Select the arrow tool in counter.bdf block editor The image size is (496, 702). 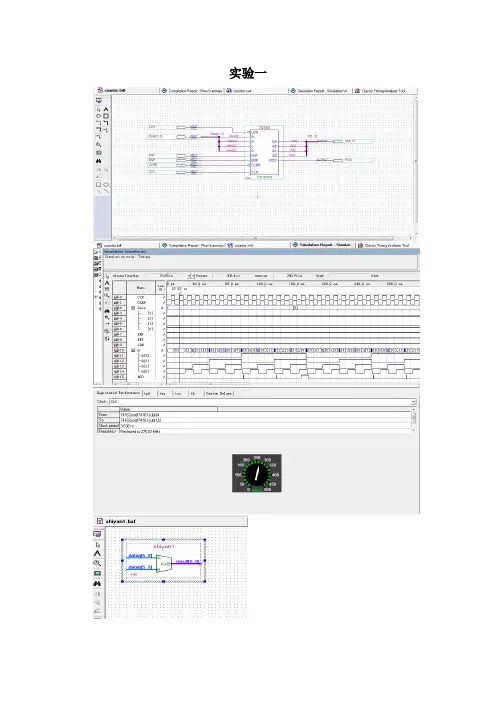(99, 109)
